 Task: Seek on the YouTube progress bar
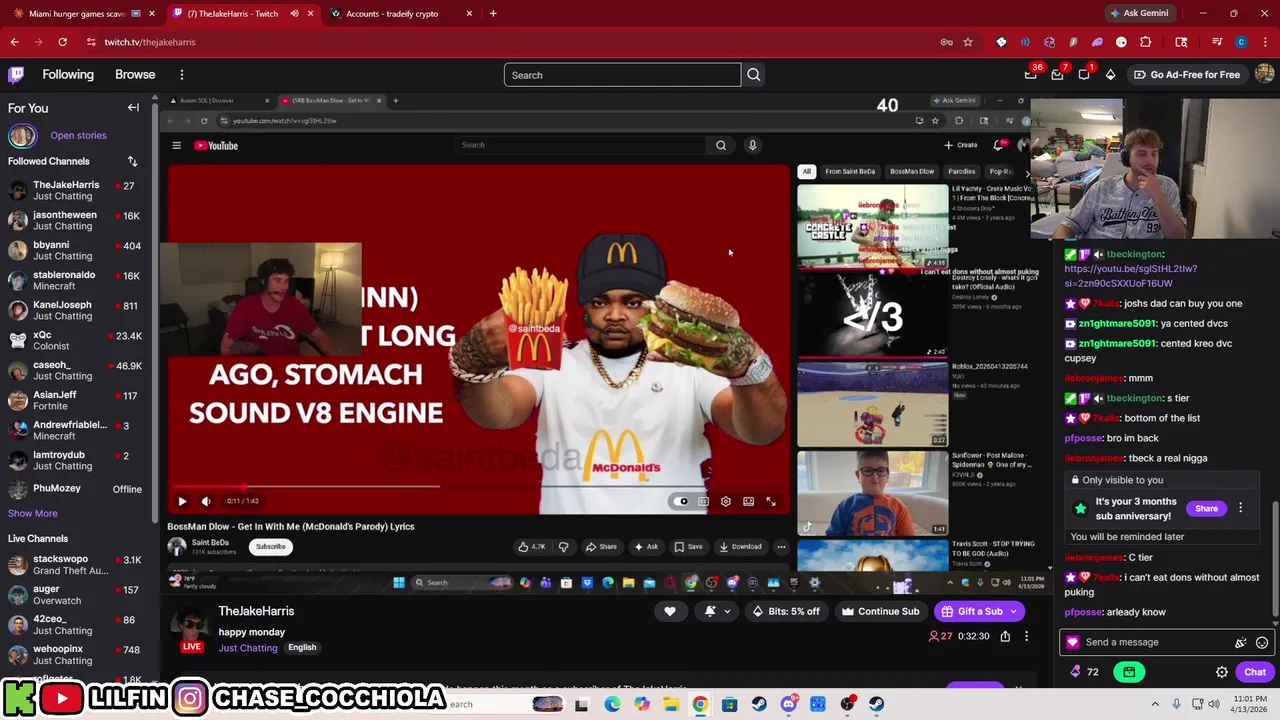[x=478, y=487]
